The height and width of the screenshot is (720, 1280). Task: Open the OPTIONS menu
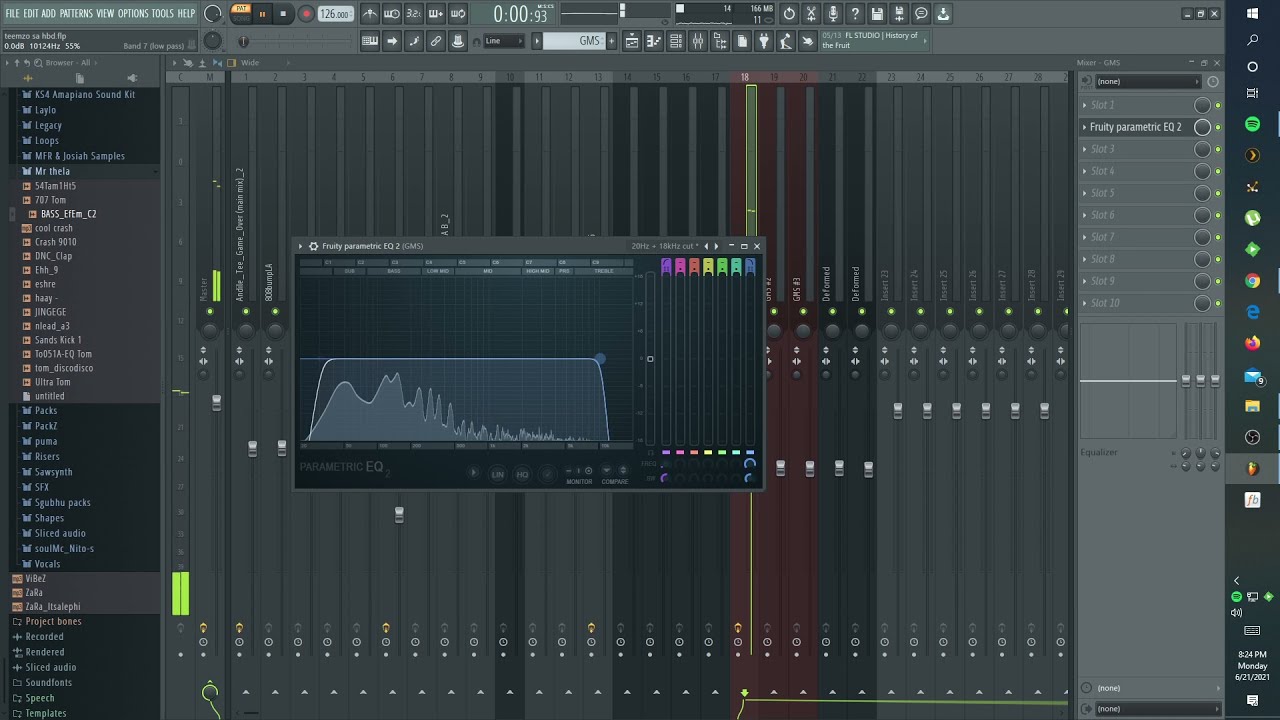133,13
